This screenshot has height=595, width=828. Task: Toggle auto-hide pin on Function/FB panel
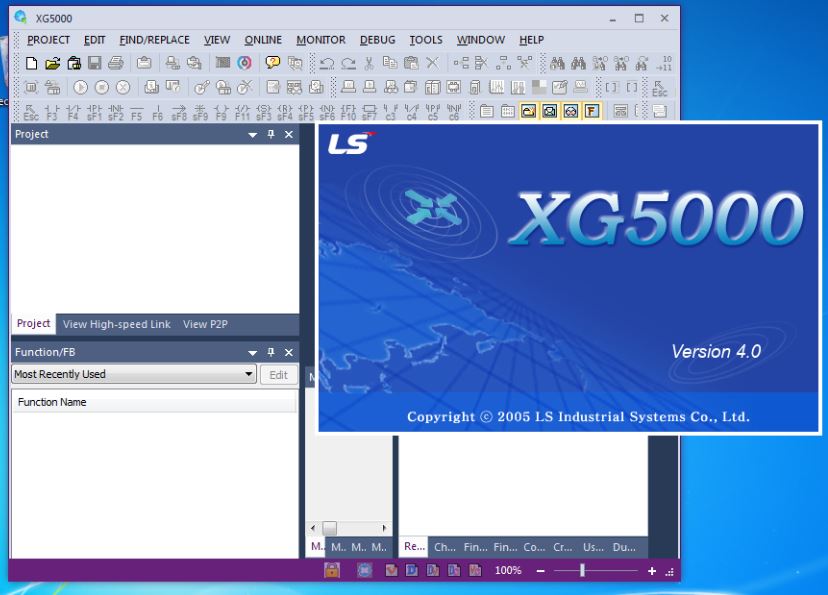click(271, 352)
